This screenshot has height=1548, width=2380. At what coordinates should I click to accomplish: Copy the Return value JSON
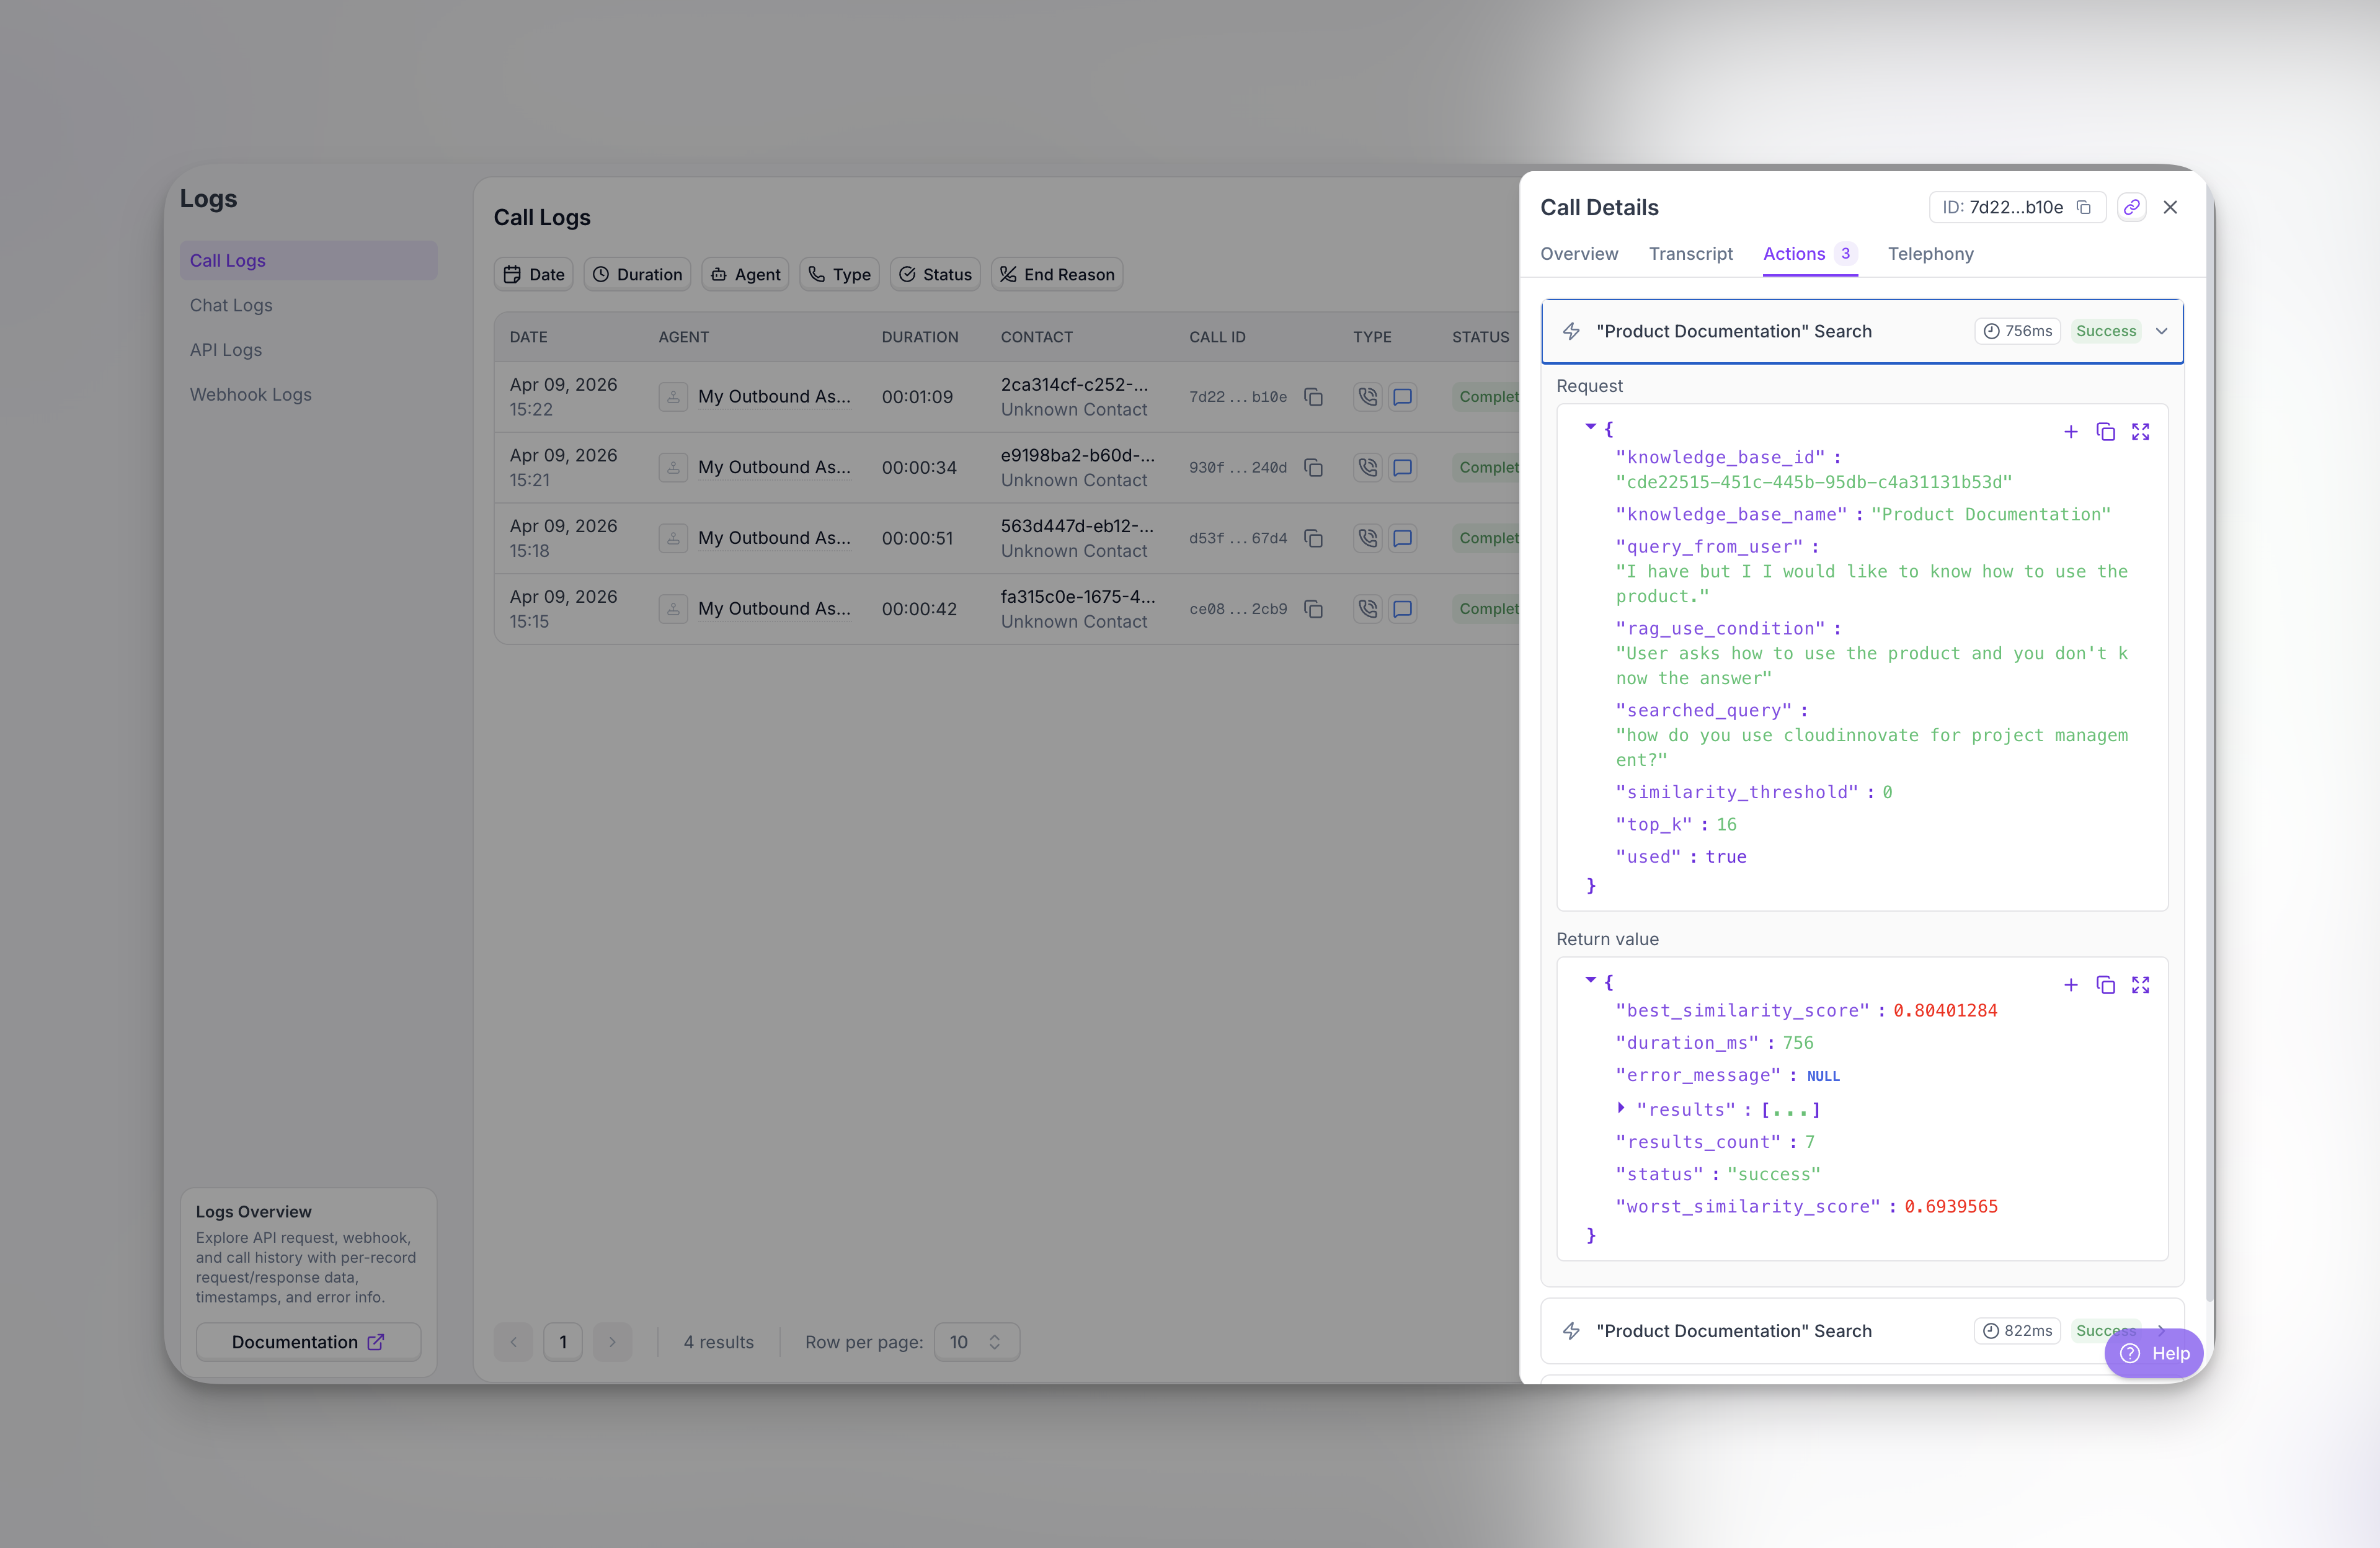(2105, 986)
